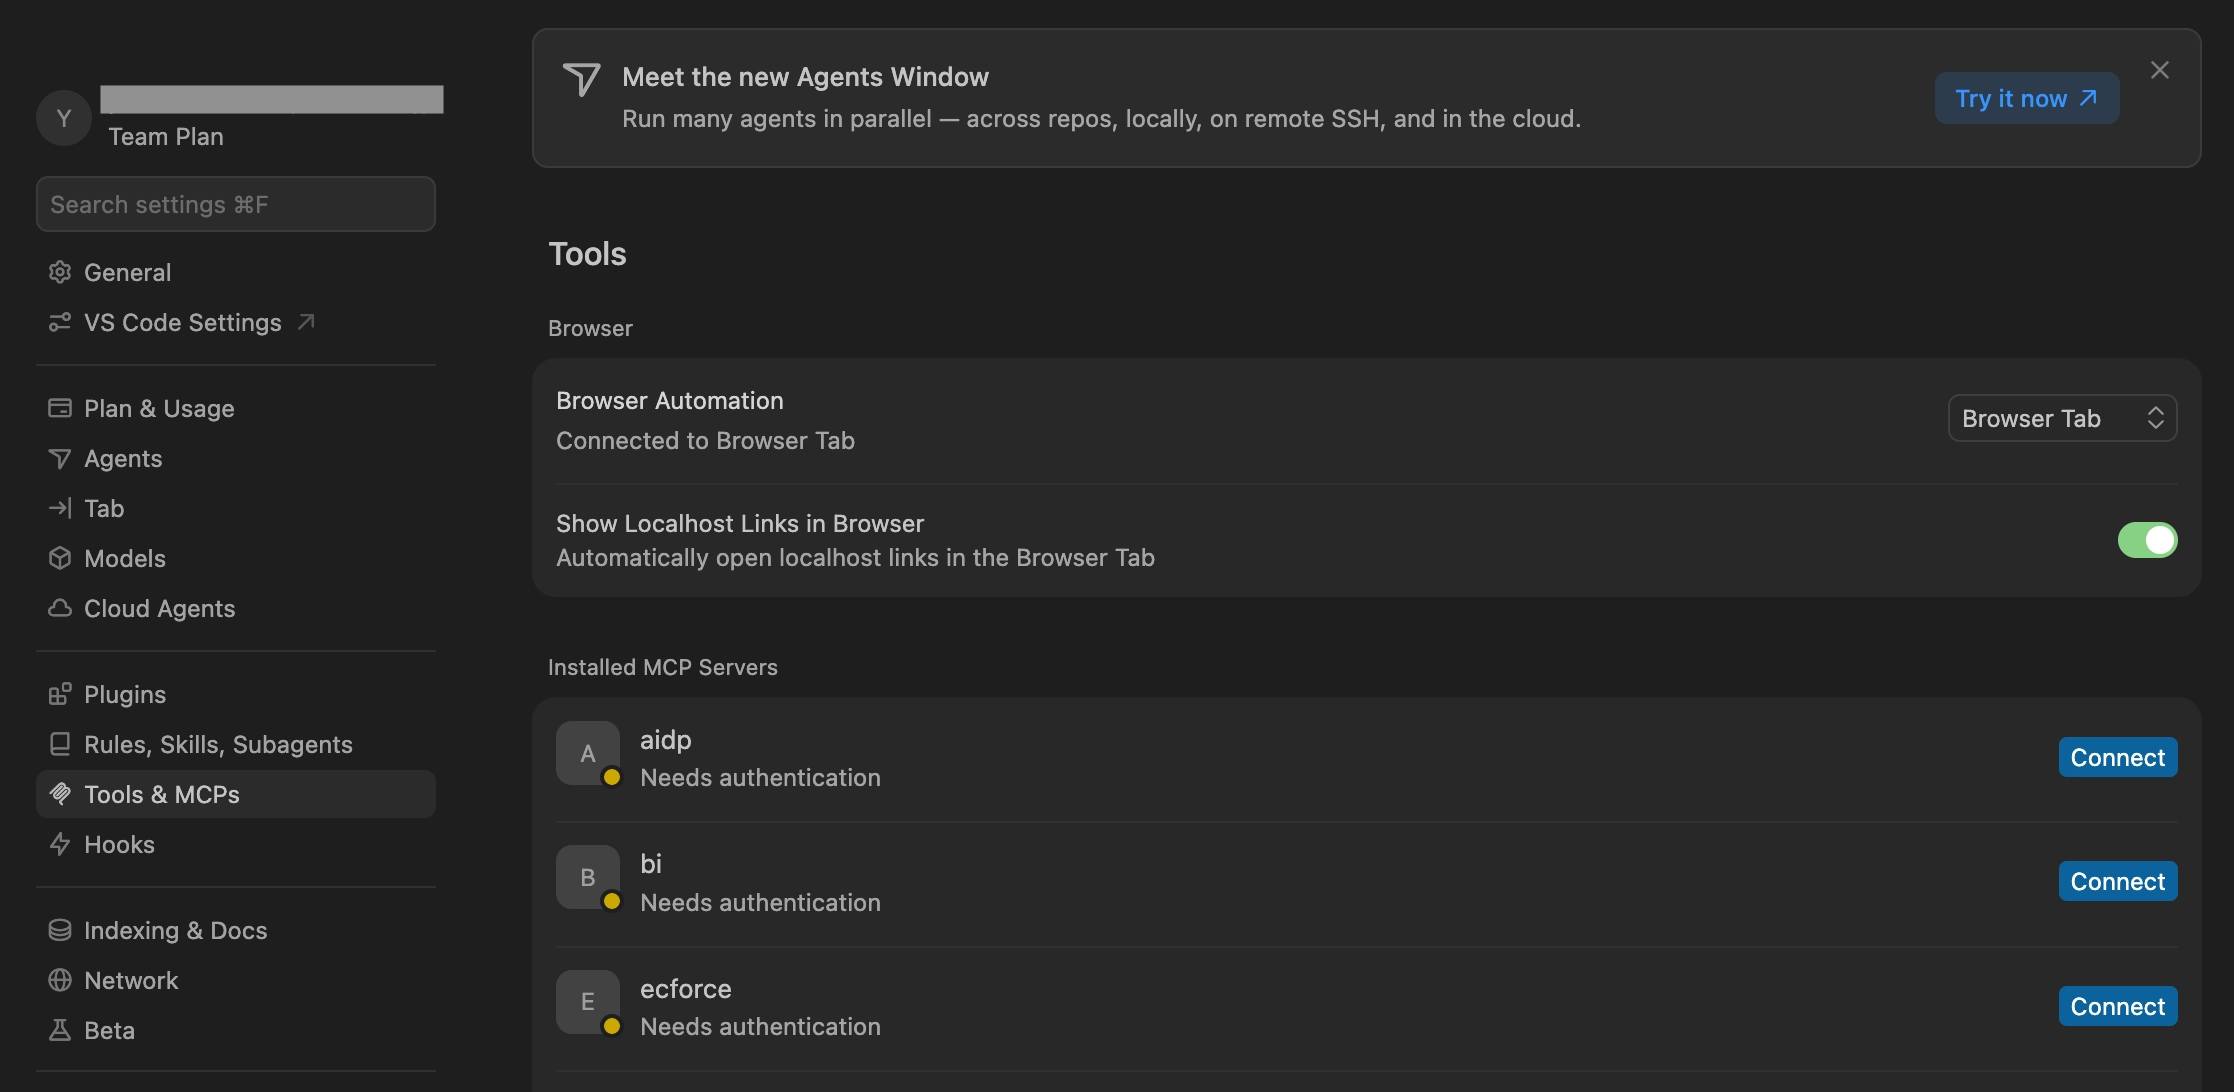Dismiss the Agents Window banner
2234x1092 pixels.
pyautogui.click(x=2159, y=70)
